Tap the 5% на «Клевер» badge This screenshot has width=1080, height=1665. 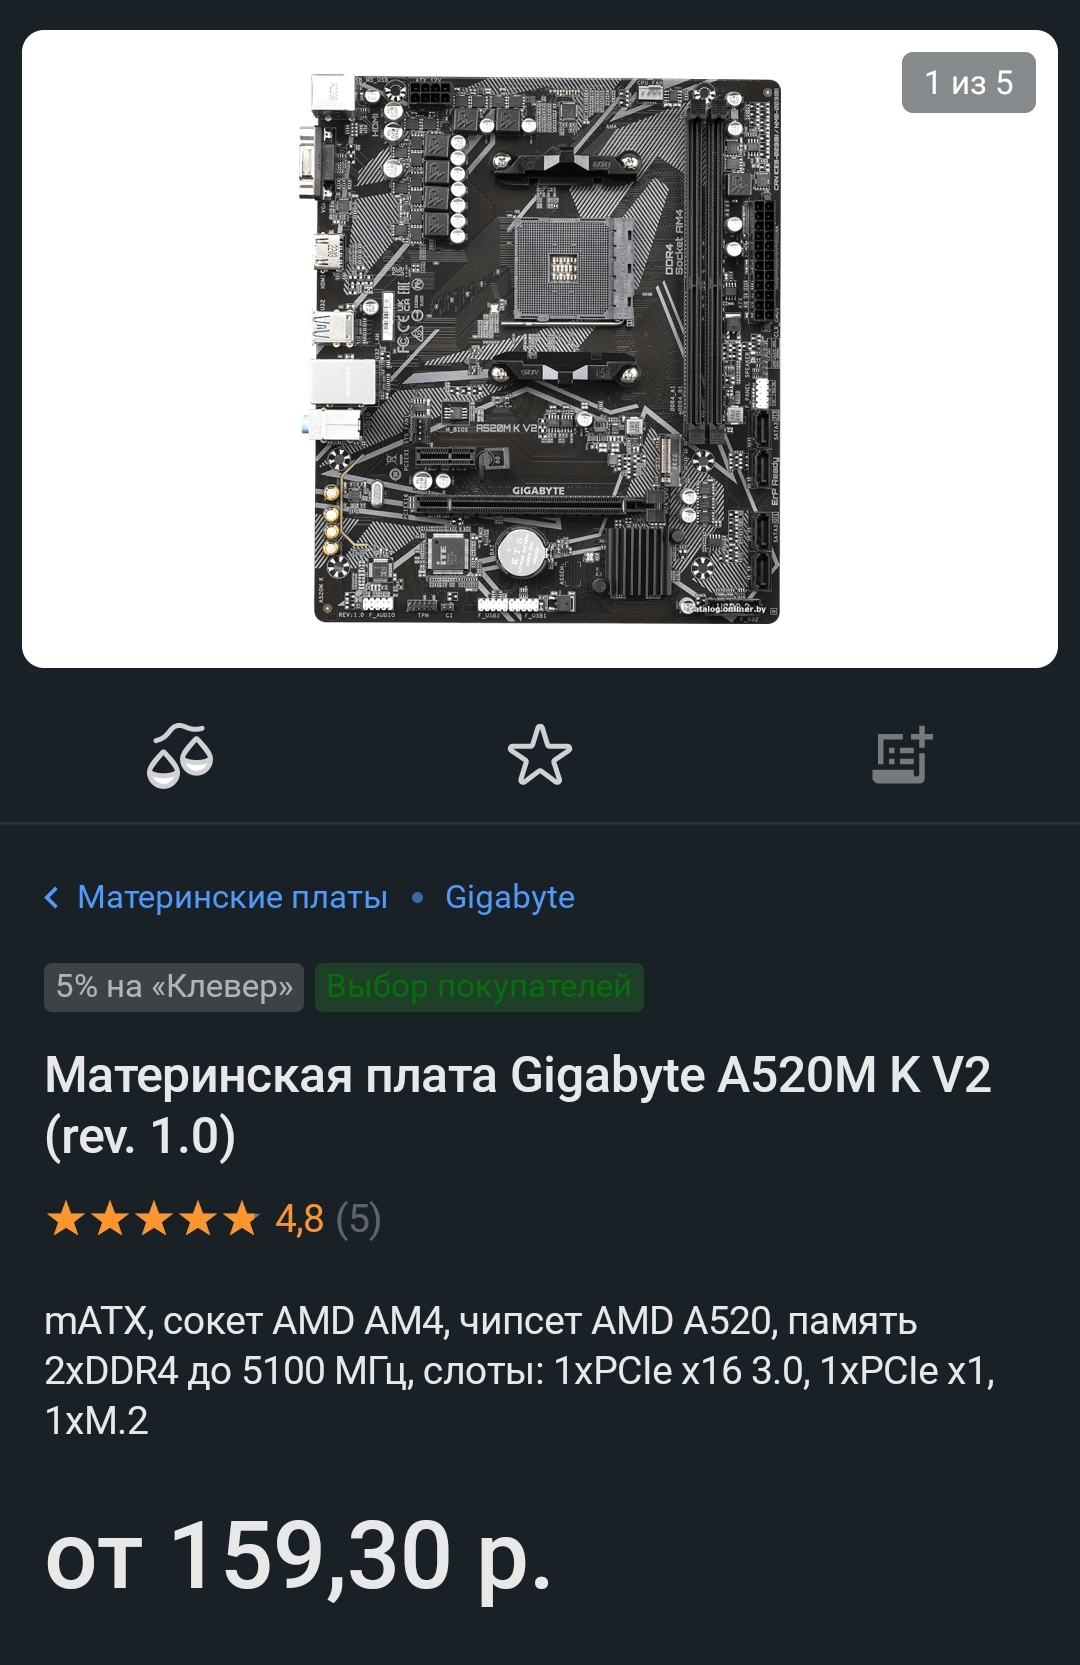(x=174, y=987)
